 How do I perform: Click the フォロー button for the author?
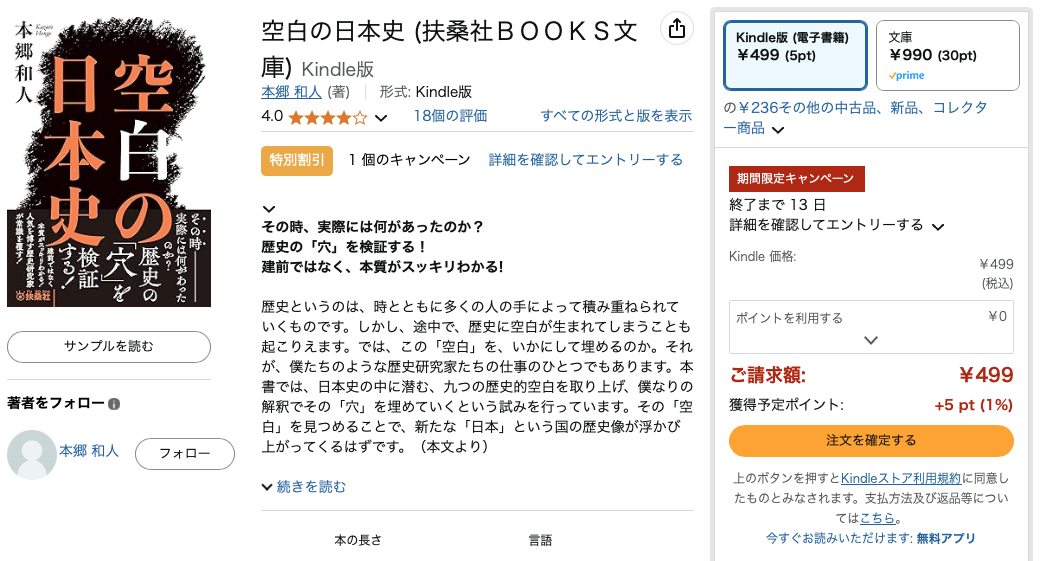[x=185, y=454]
